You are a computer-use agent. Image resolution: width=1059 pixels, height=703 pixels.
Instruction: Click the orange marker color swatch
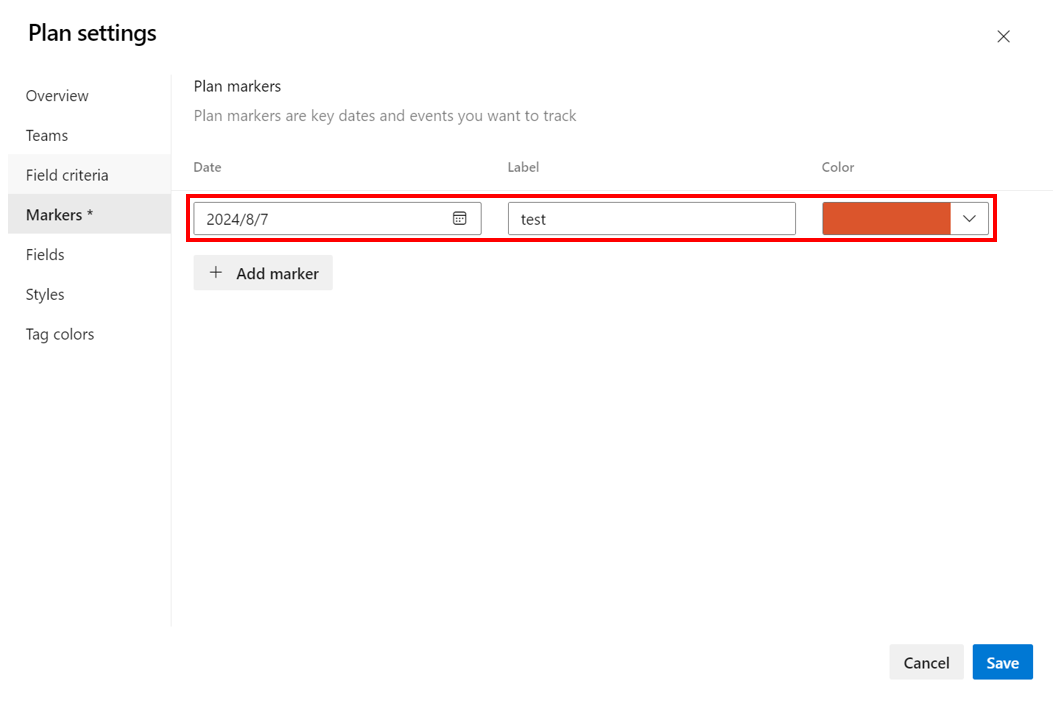[x=886, y=218]
